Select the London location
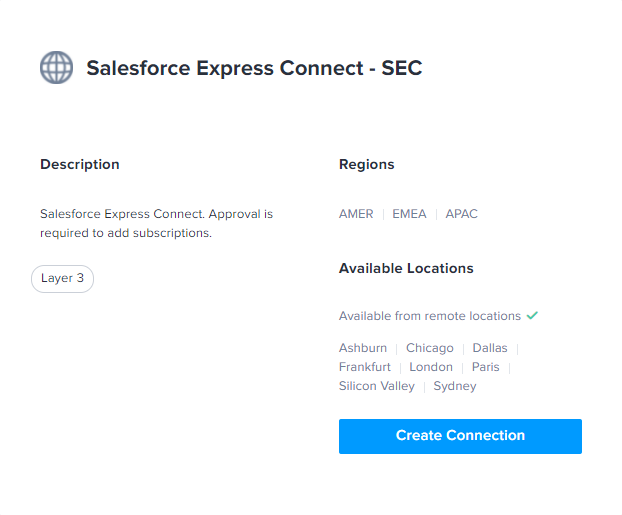622x515 pixels. (431, 367)
